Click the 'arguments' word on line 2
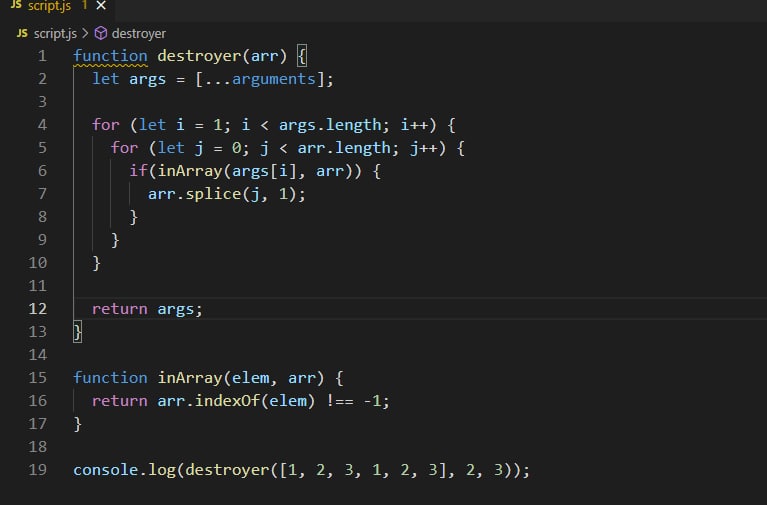Screen dimensions: 767x505 (x=273, y=79)
